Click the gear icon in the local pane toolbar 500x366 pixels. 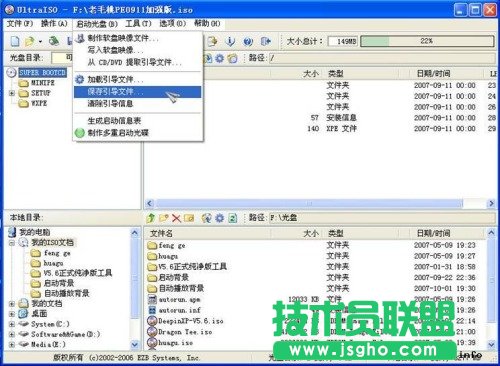tap(219, 218)
